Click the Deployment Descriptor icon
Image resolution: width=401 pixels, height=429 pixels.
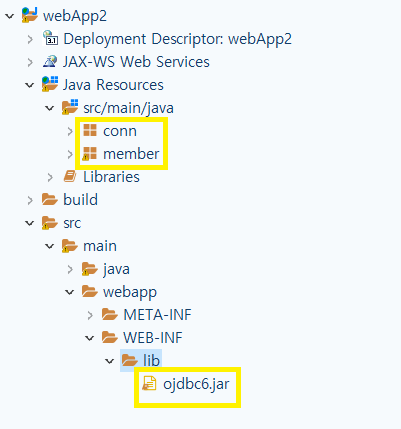(x=50, y=38)
